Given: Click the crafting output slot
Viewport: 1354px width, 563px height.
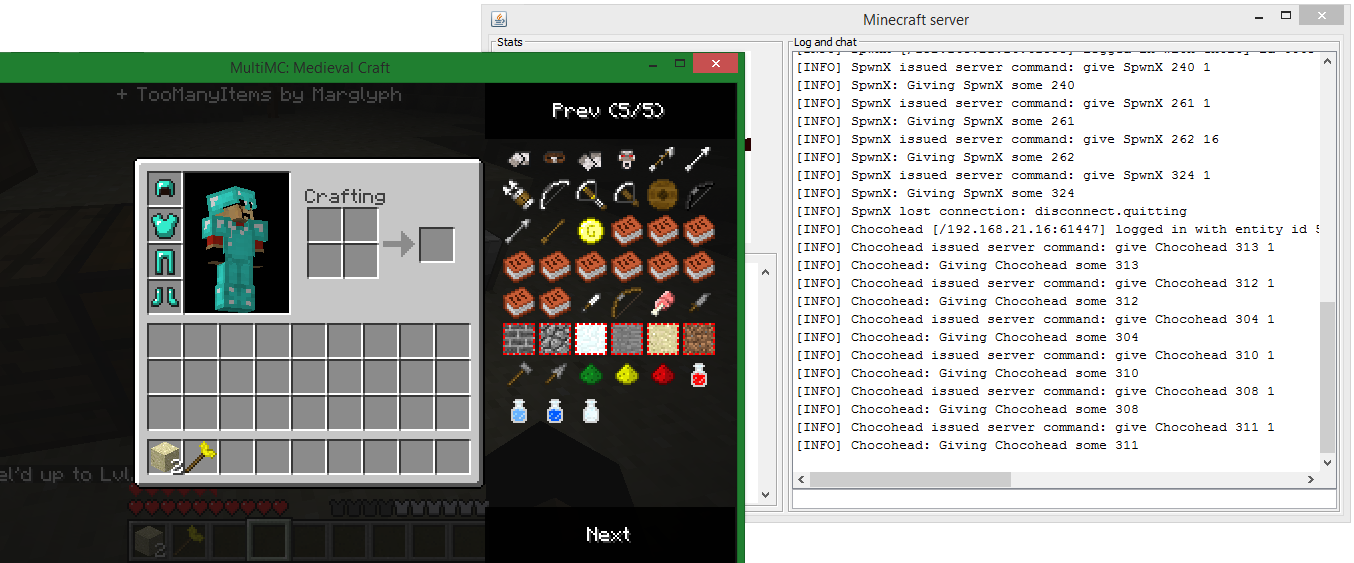Looking at the screenshot, I should pyautogui.click(x=437, y=244).
